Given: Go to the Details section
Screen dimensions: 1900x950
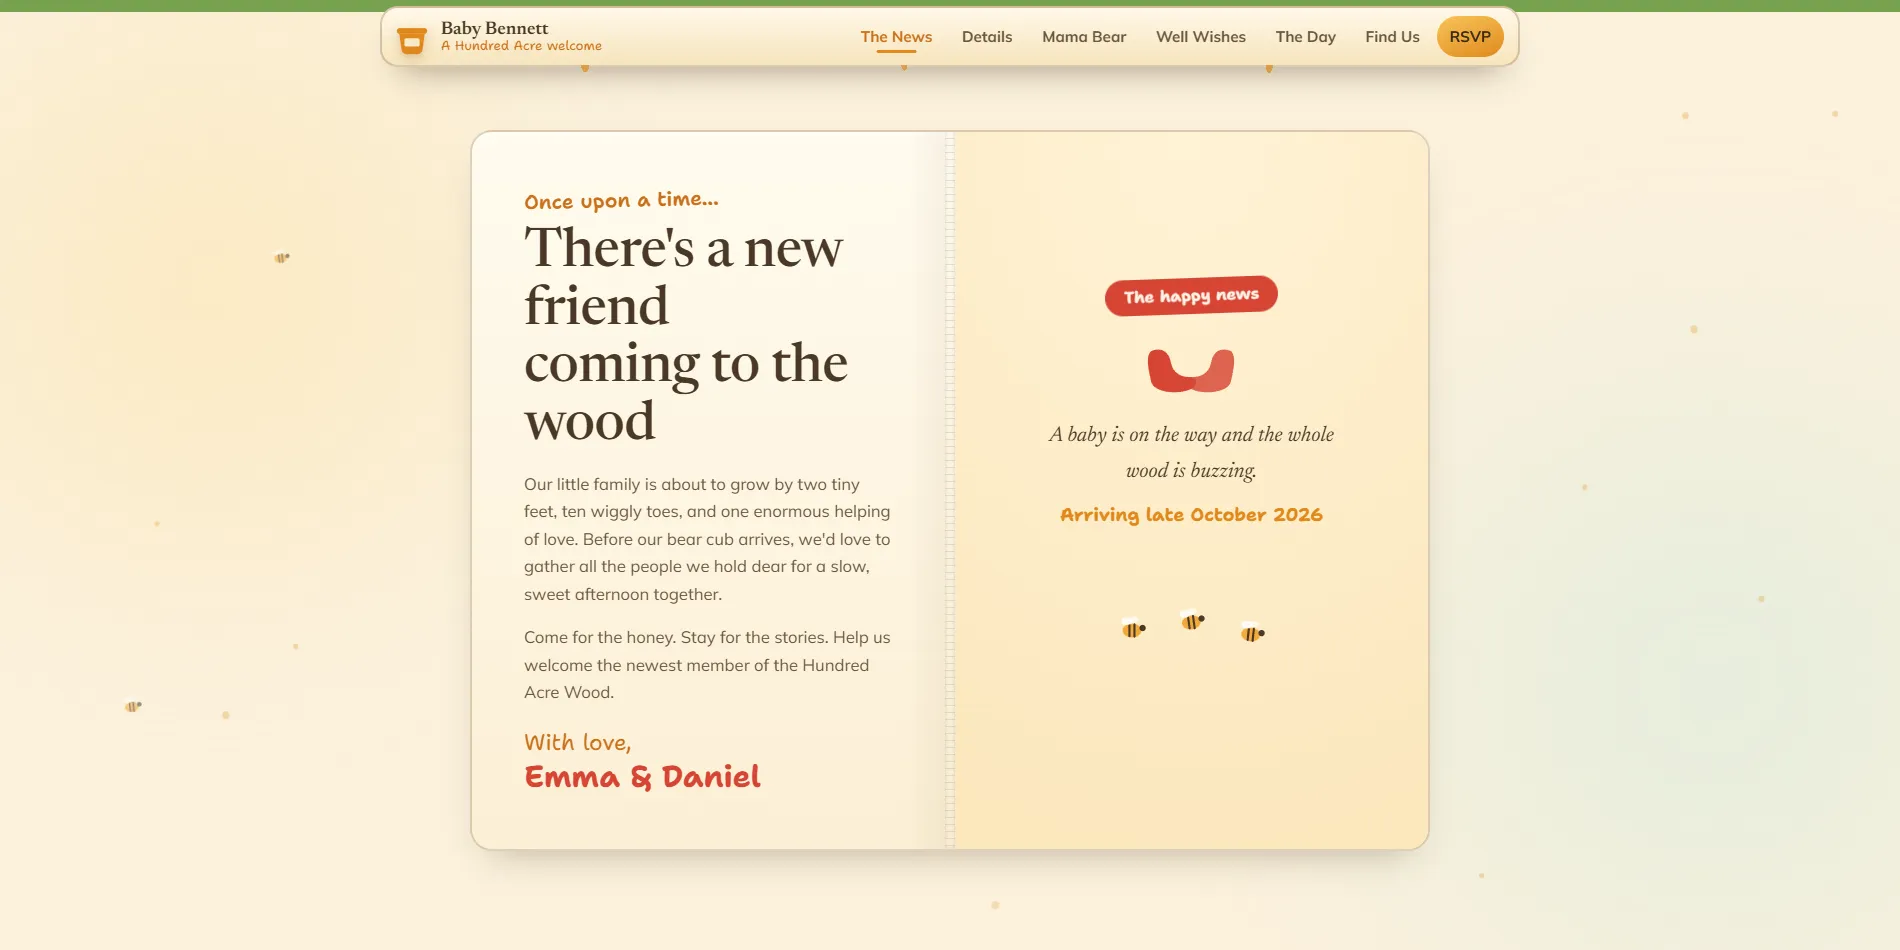Looking at the screenshot, I should pyautogui.click(x=987, y=37).
